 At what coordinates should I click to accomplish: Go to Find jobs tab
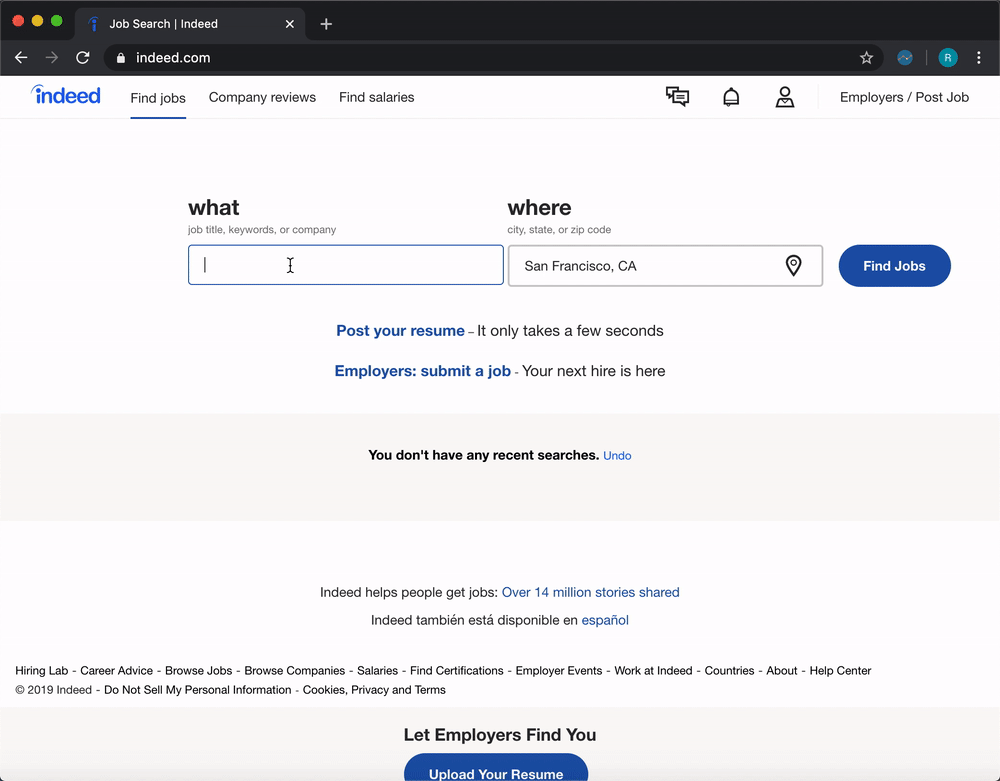click(158, 98)
